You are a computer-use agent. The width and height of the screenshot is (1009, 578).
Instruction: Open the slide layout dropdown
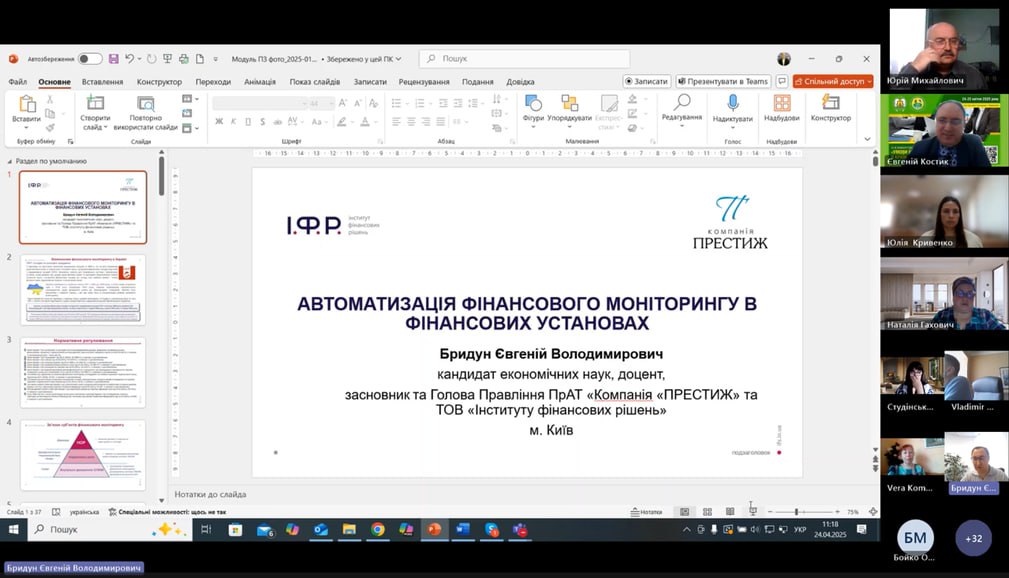pyautogui.click(x=190, y=99)
